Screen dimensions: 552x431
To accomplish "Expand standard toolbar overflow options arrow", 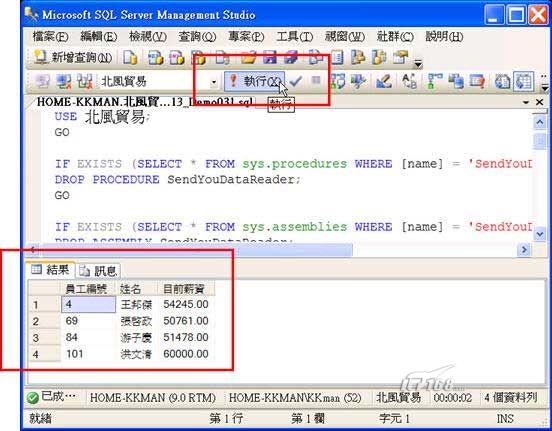I will (418, 64).
